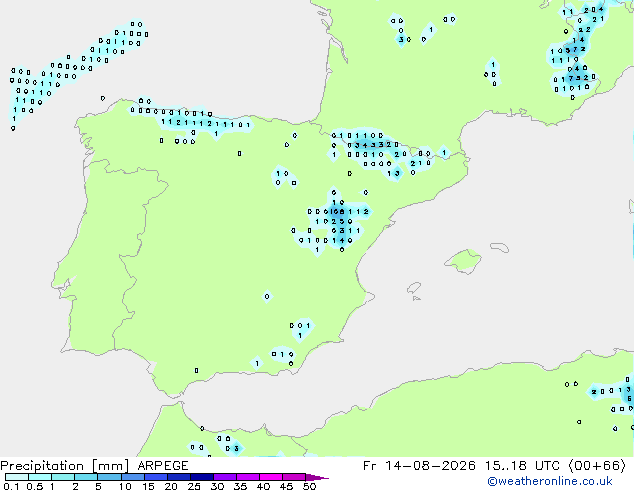Click the 'ARPEGE' model name label
The width and height of the screenshot is (634, 490).
coord(163,466)
